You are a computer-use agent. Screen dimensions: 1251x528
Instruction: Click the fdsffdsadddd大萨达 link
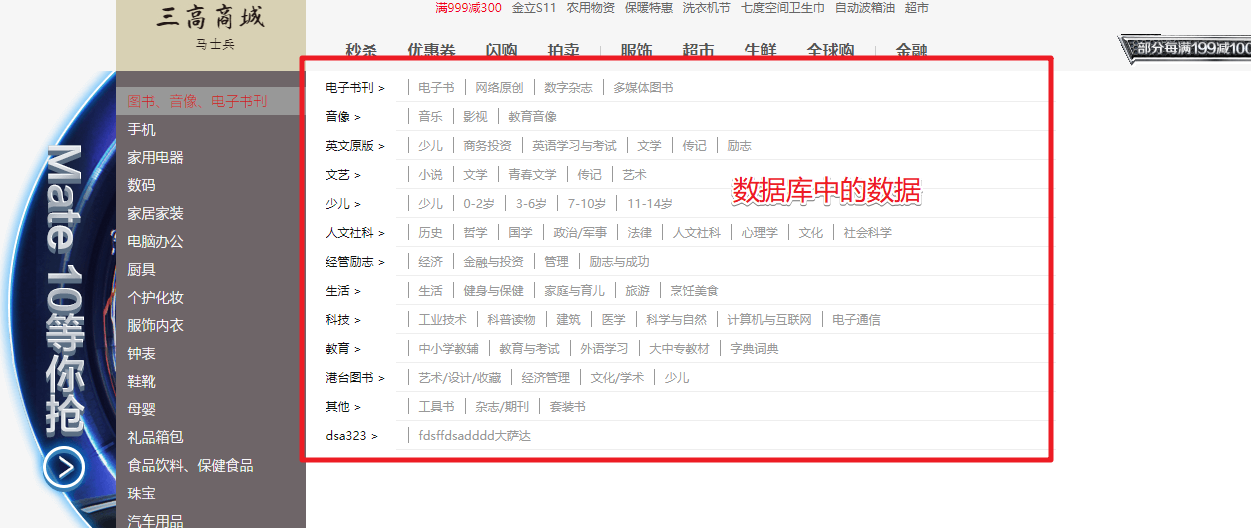tap(475, 436)
